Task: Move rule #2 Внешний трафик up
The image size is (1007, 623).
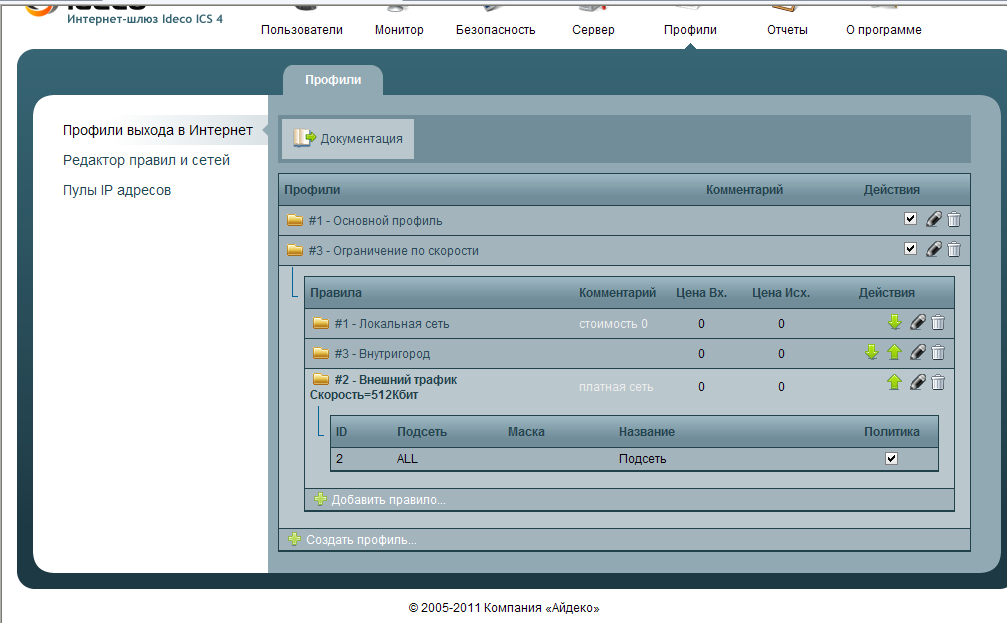Action: click(x=895, y=382)
